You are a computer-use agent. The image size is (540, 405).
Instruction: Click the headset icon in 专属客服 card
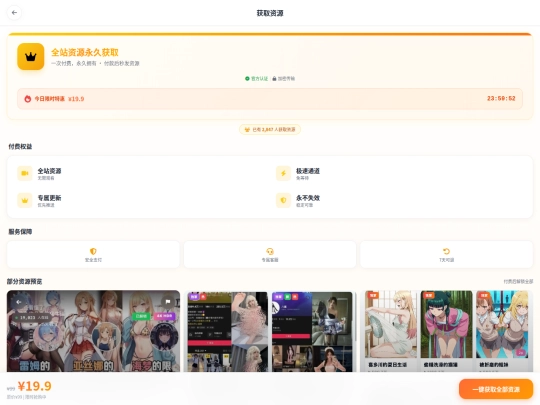(270, 251)
